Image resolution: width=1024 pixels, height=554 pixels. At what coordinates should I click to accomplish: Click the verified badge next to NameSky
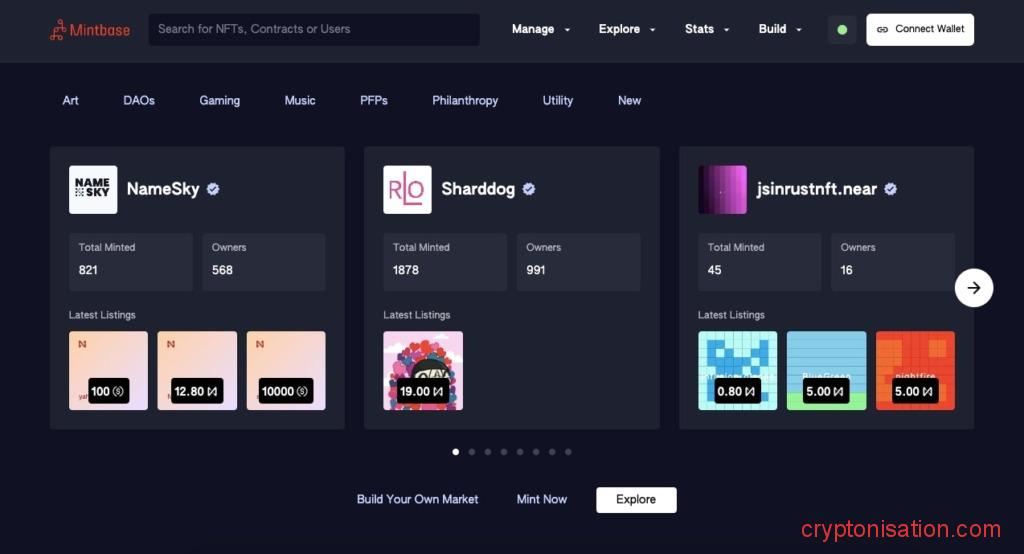(213, 189)
